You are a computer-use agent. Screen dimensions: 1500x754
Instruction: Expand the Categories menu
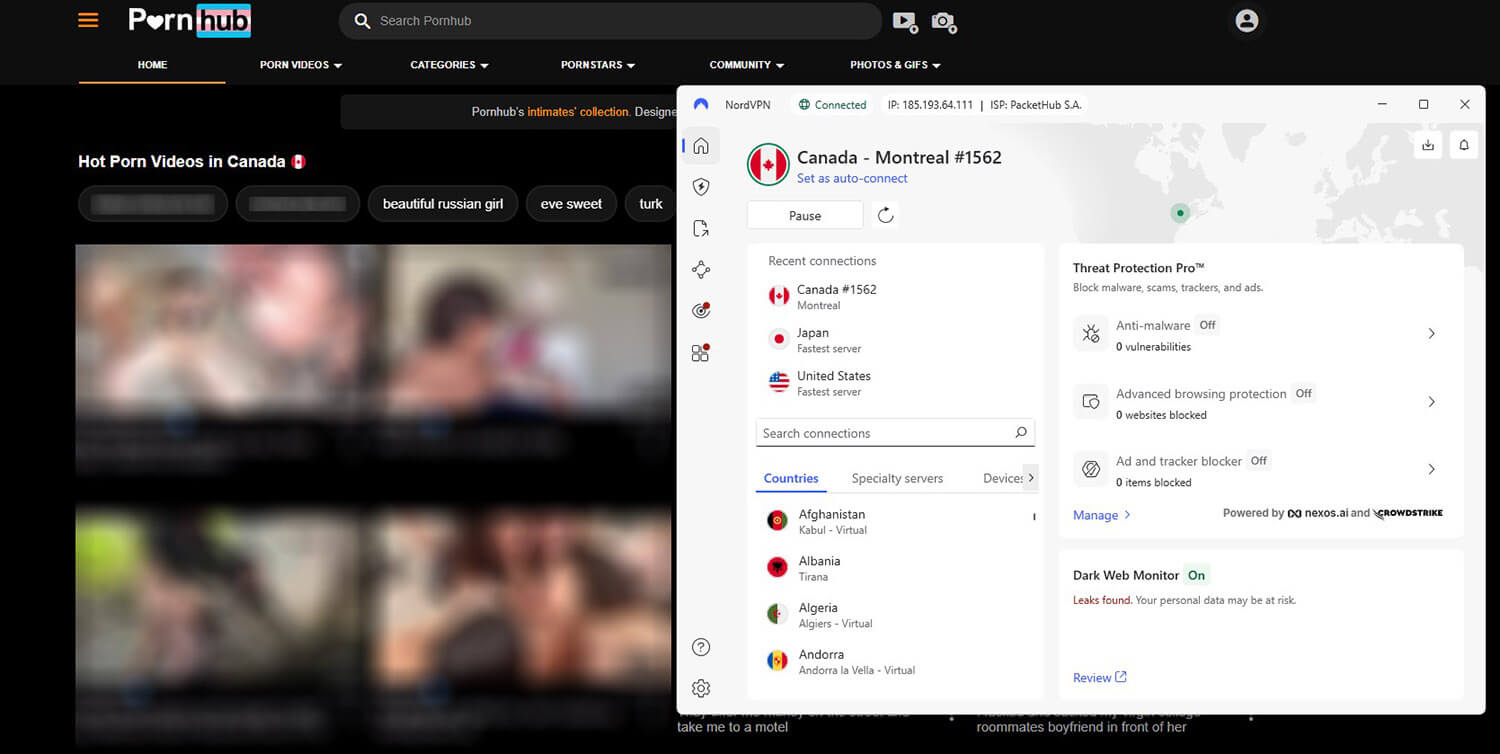pos(449,64)
